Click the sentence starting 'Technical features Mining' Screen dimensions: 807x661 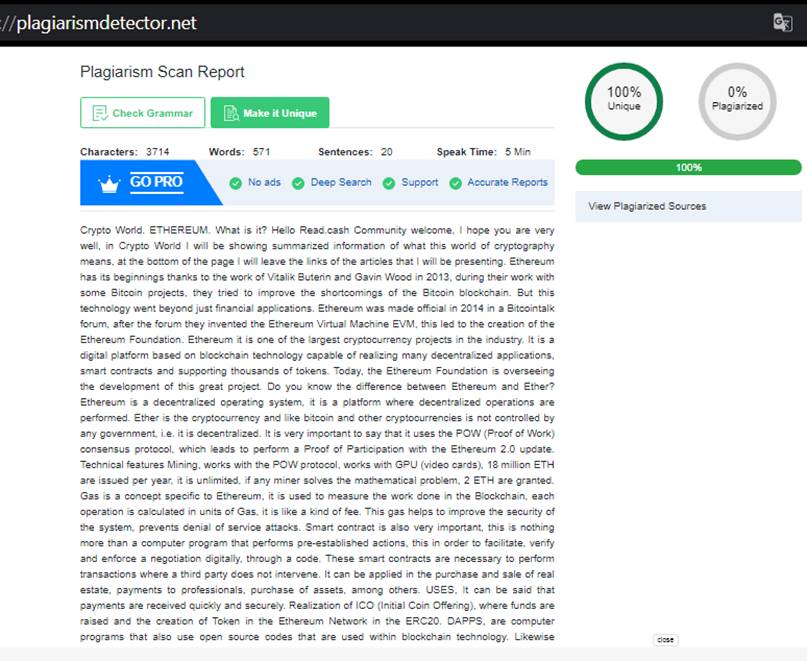coord(317,472)
